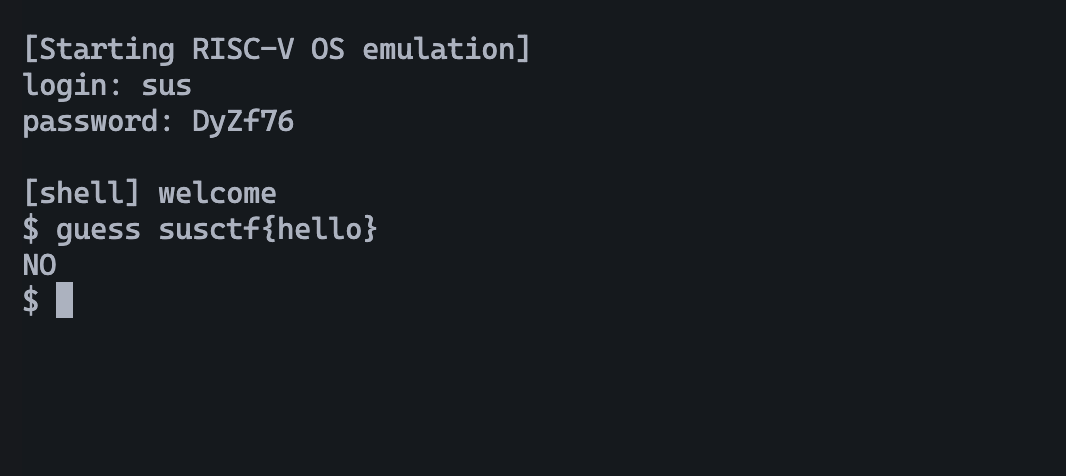Click the "susctf" prefix before the brace
The width and height of the screenshot is (1066, 476).
[208, 229]
